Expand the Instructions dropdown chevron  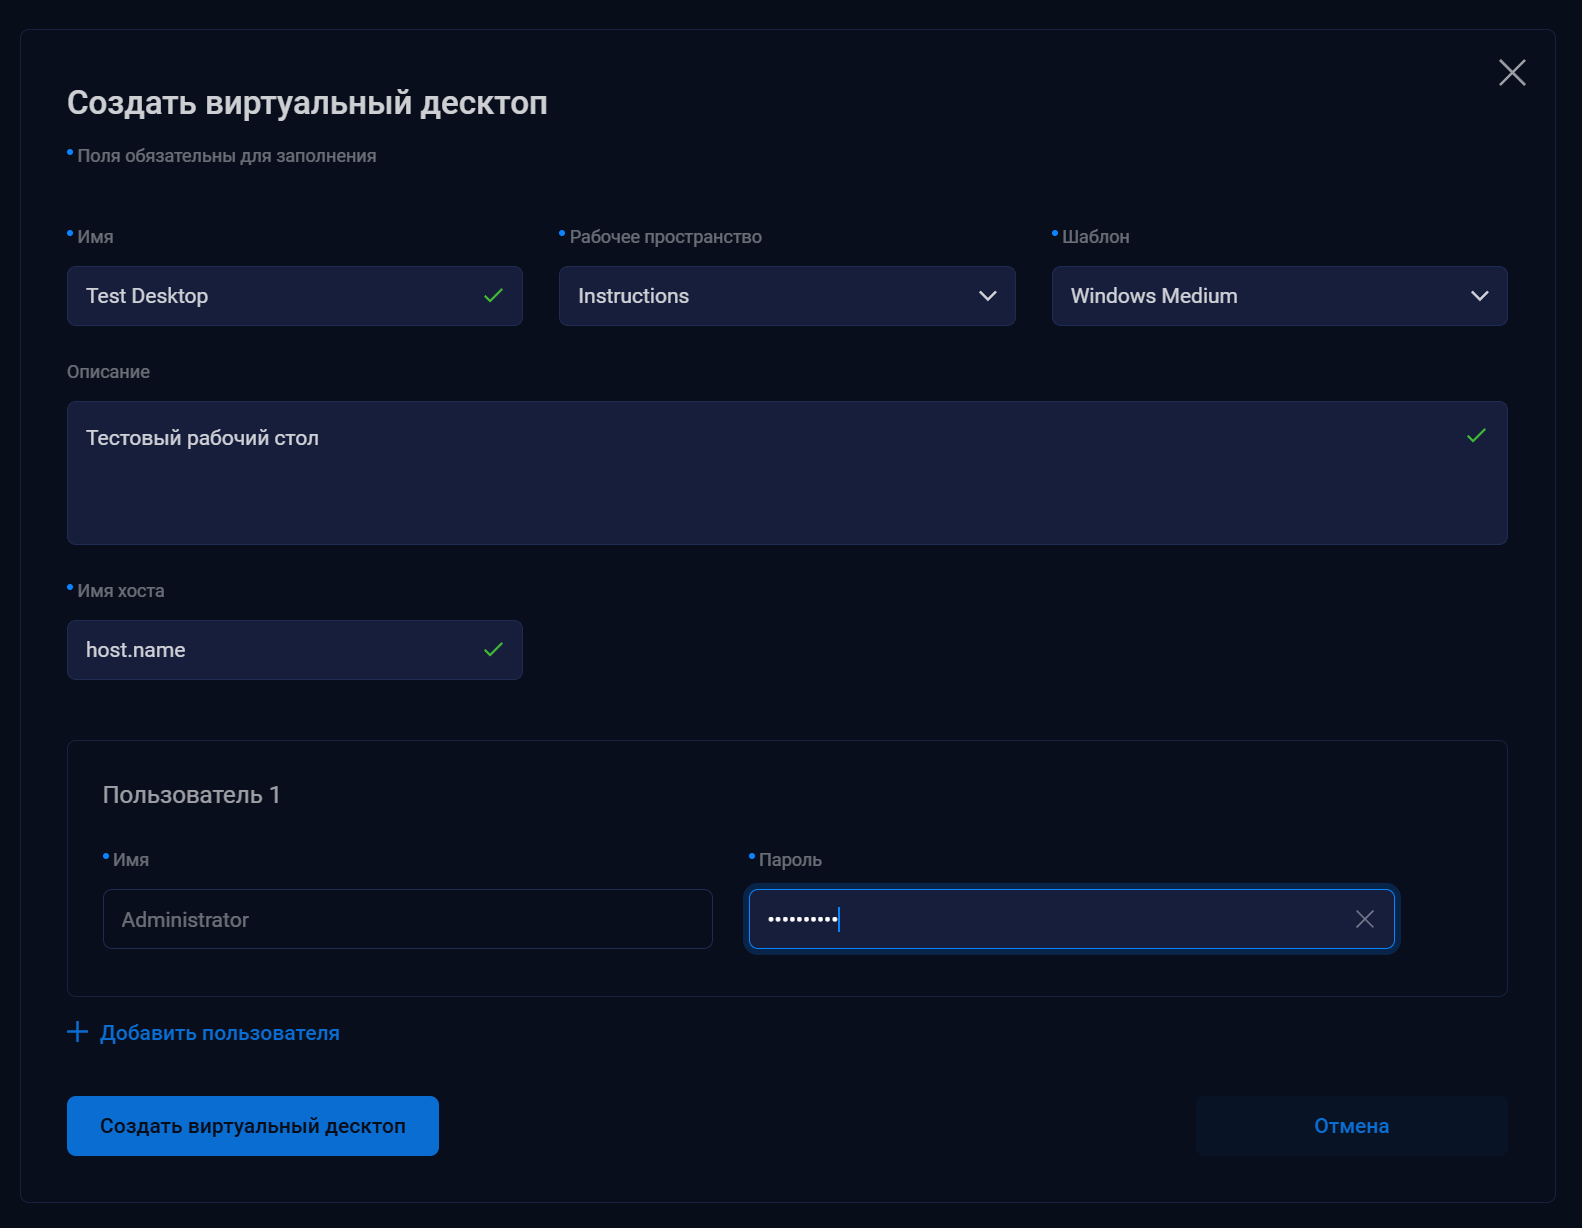pyautogui.click(x=987, y=296)
